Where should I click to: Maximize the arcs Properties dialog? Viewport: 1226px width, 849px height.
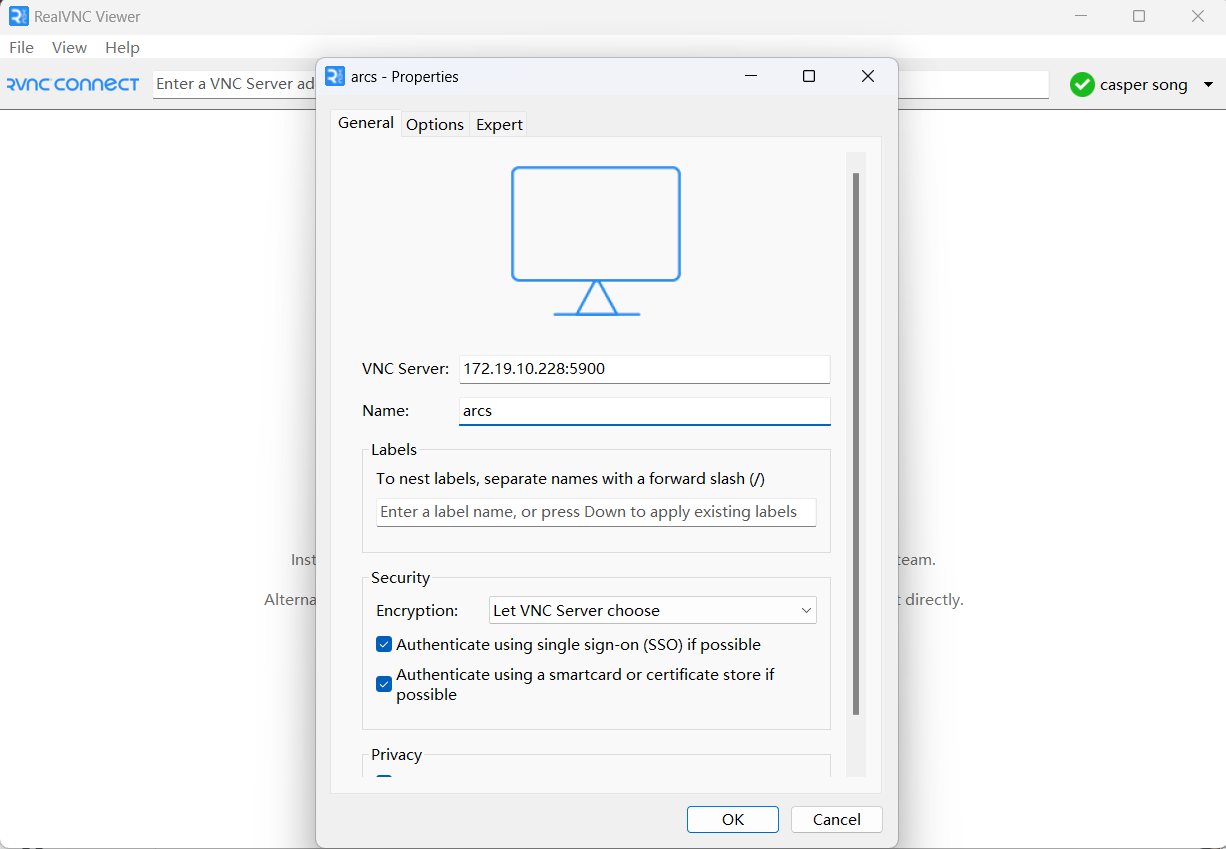tap(809, 76)
